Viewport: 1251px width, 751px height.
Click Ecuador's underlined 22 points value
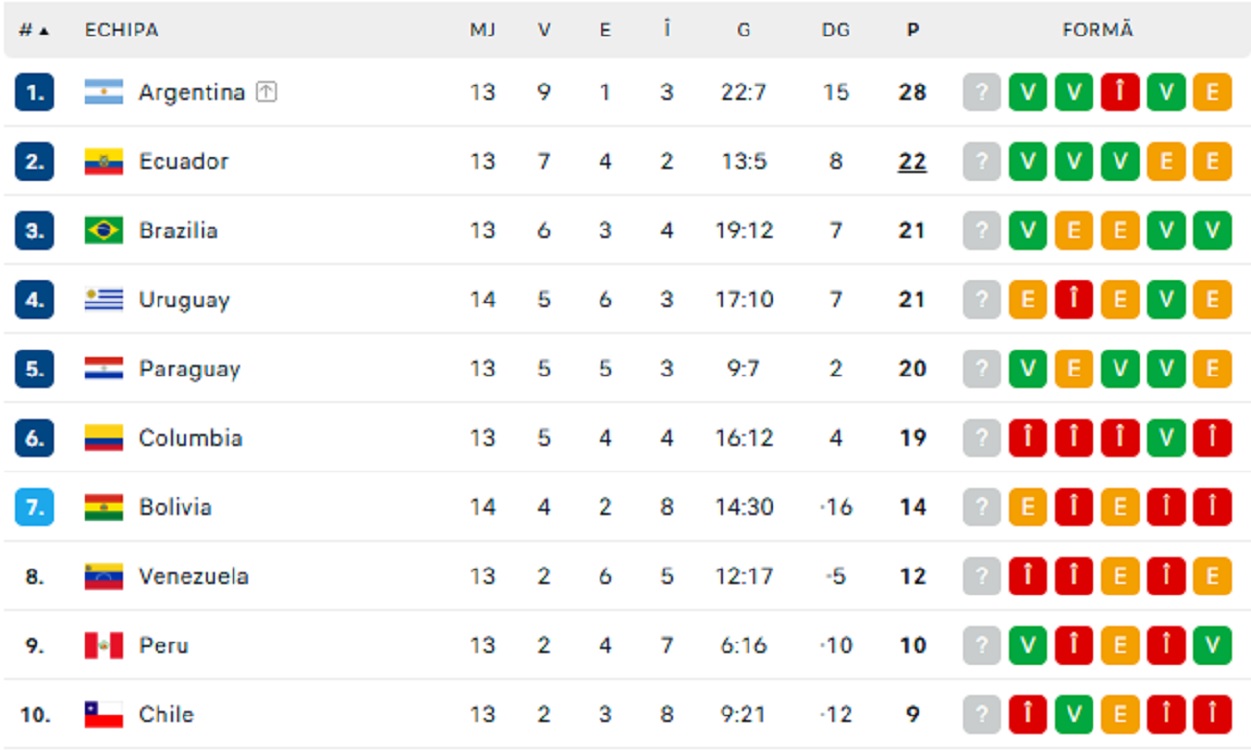[x=912, y=161]
